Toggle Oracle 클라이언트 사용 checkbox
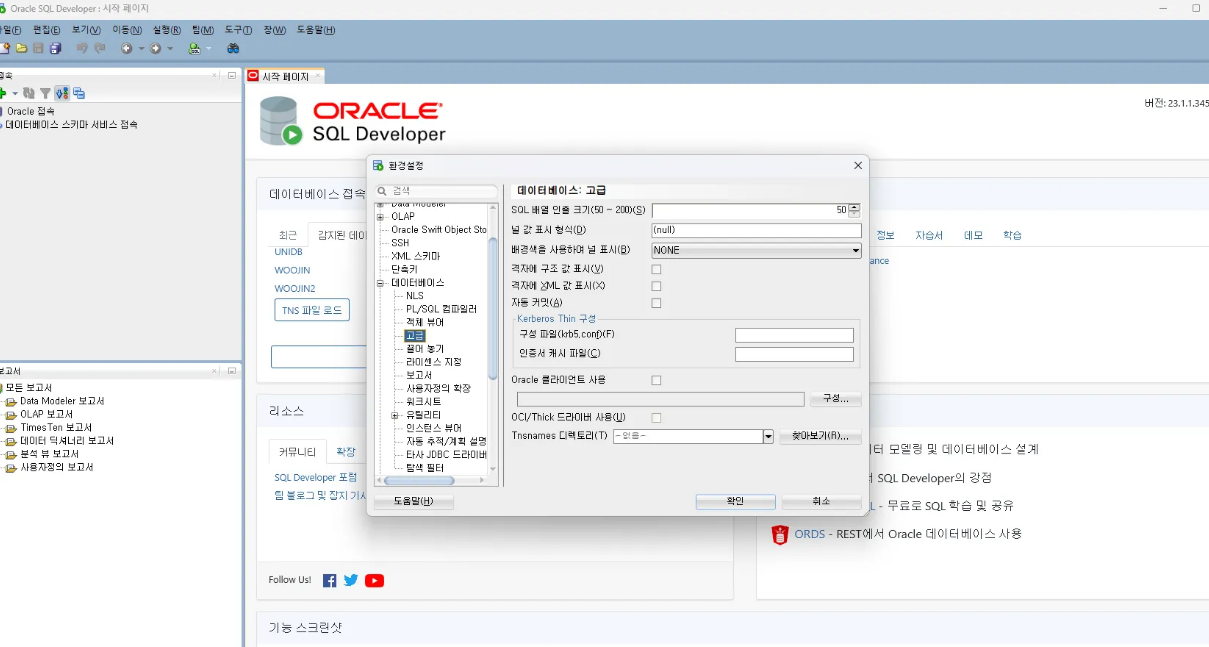 (656, 380)
